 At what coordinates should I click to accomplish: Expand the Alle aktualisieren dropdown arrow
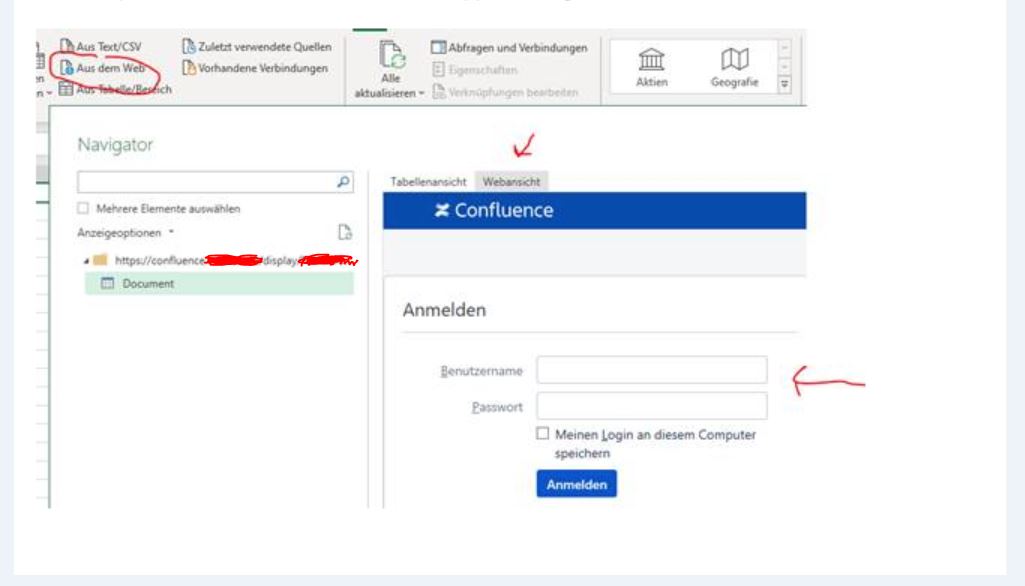[421, 94]
